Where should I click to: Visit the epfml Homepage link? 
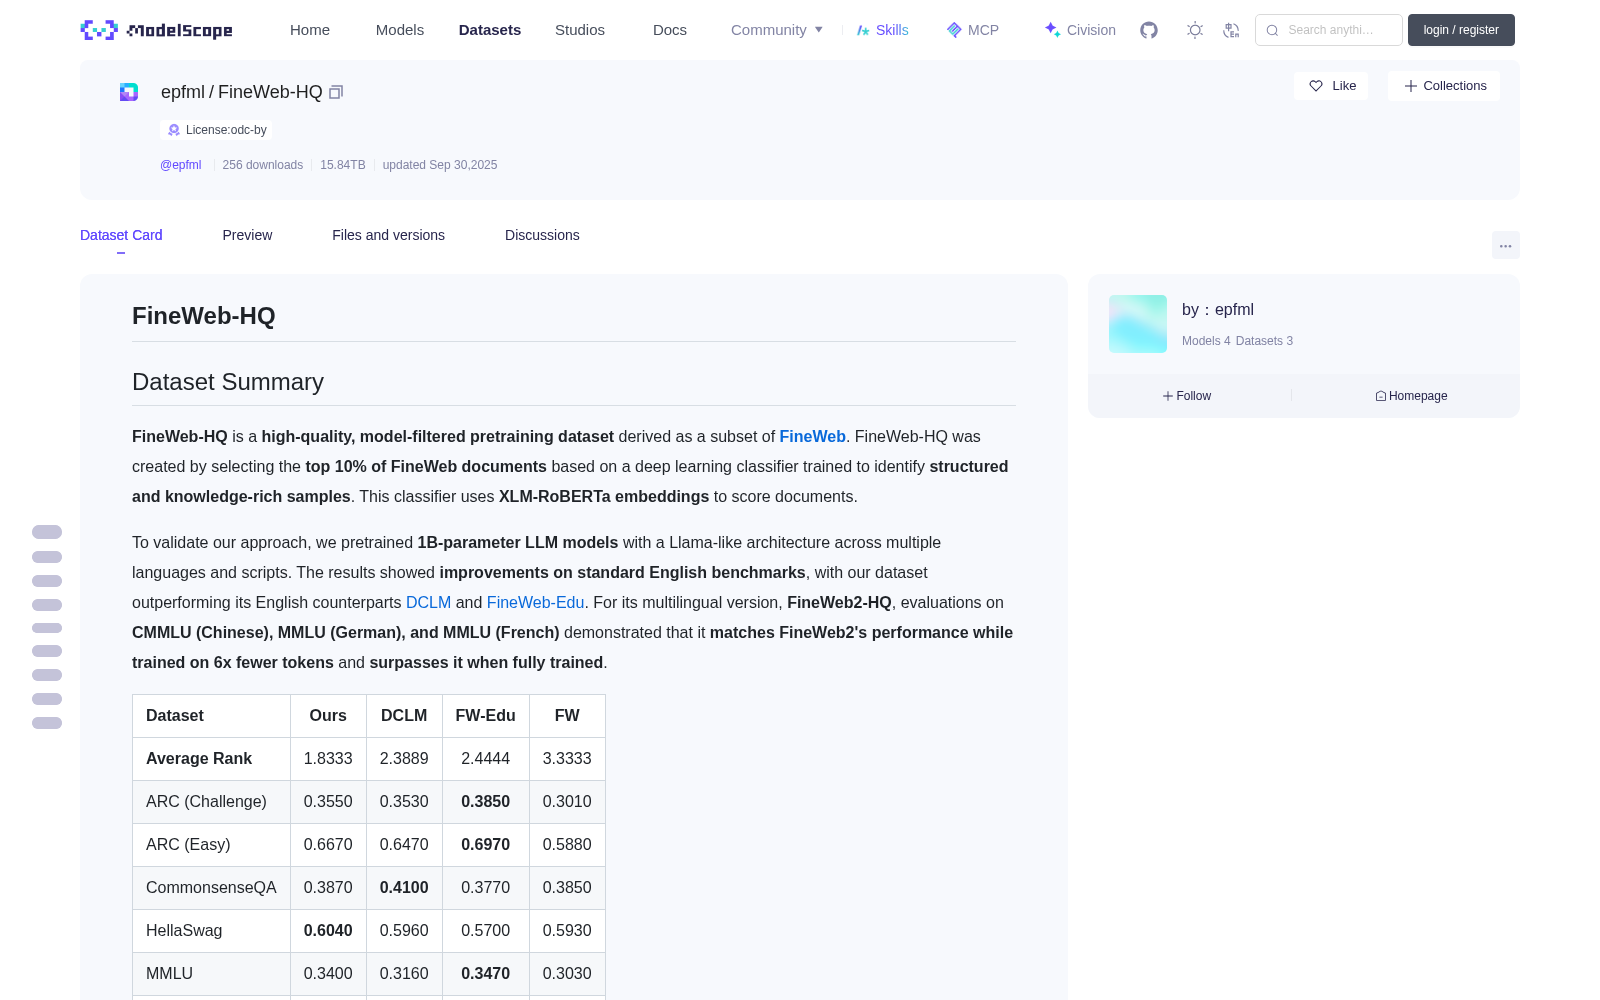point(1411,396)
